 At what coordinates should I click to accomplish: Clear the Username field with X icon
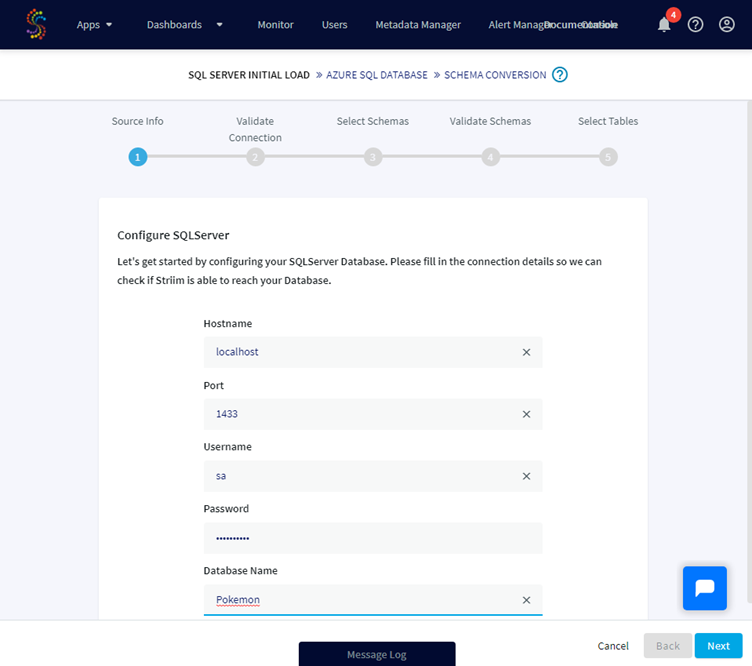pyautogui.click(x=526, y=476)
